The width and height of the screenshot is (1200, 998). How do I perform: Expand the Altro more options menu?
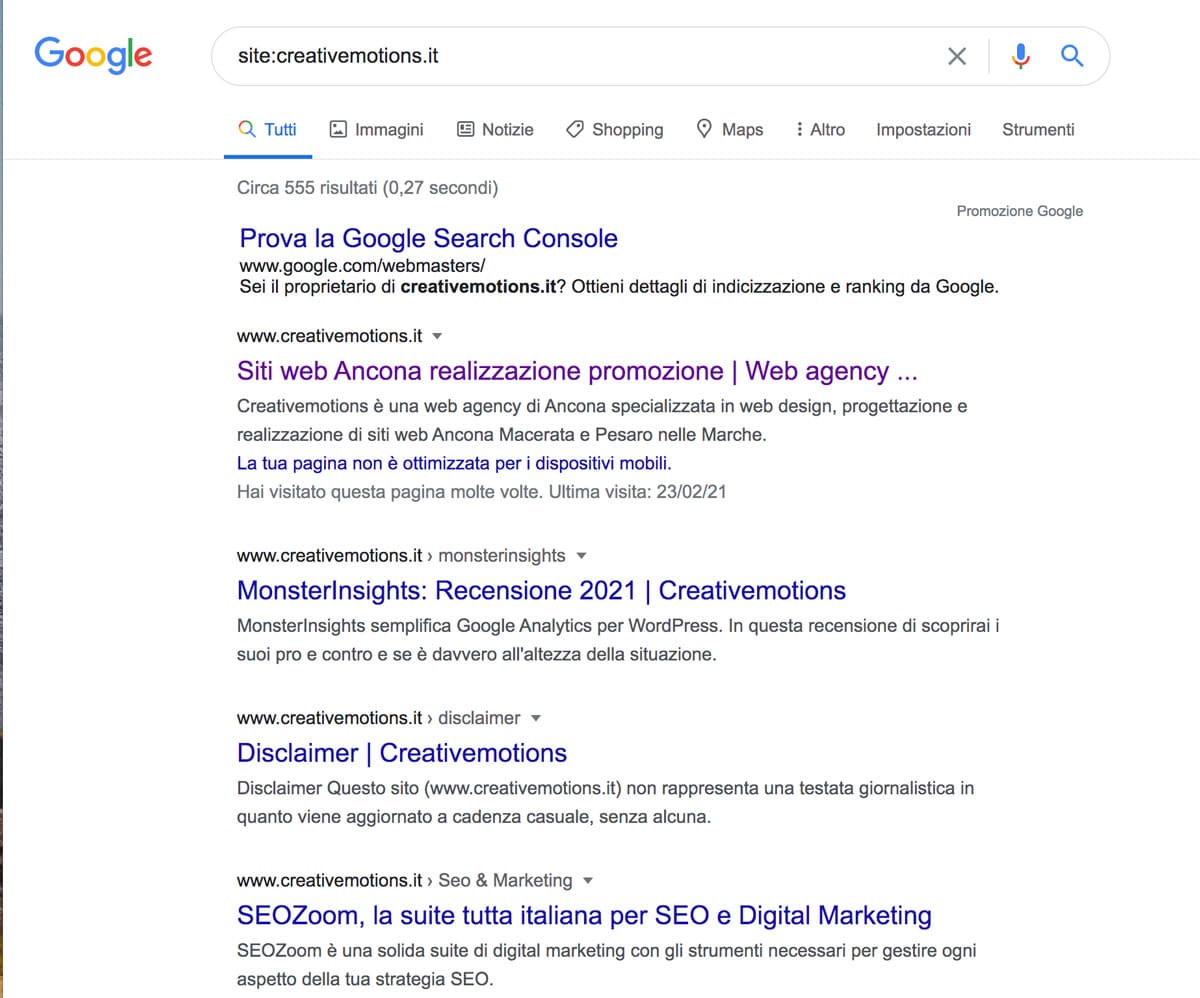tap(820, 129)
